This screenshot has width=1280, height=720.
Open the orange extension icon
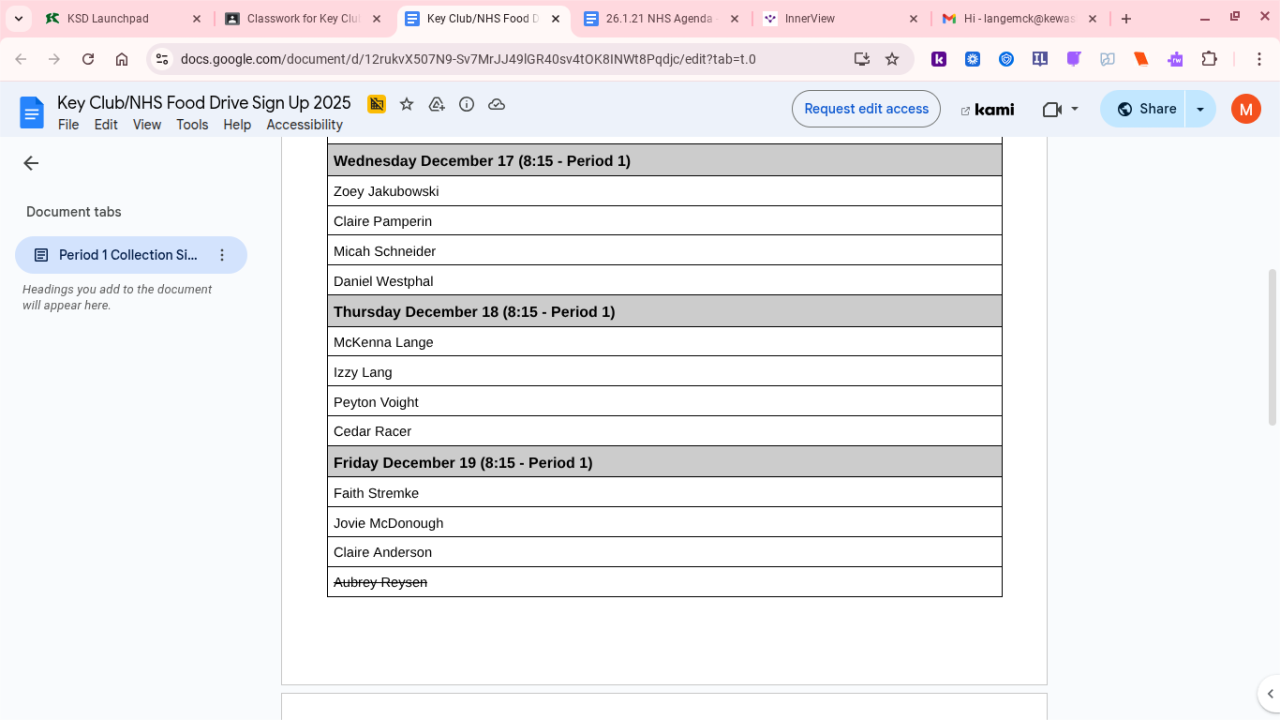tap(1141, 59)
